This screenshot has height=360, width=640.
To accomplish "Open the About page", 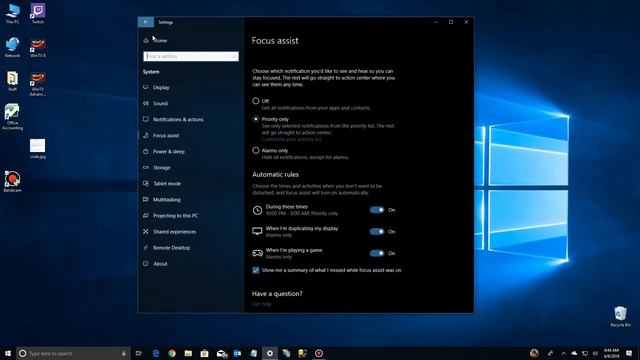I will click(160, 264).
